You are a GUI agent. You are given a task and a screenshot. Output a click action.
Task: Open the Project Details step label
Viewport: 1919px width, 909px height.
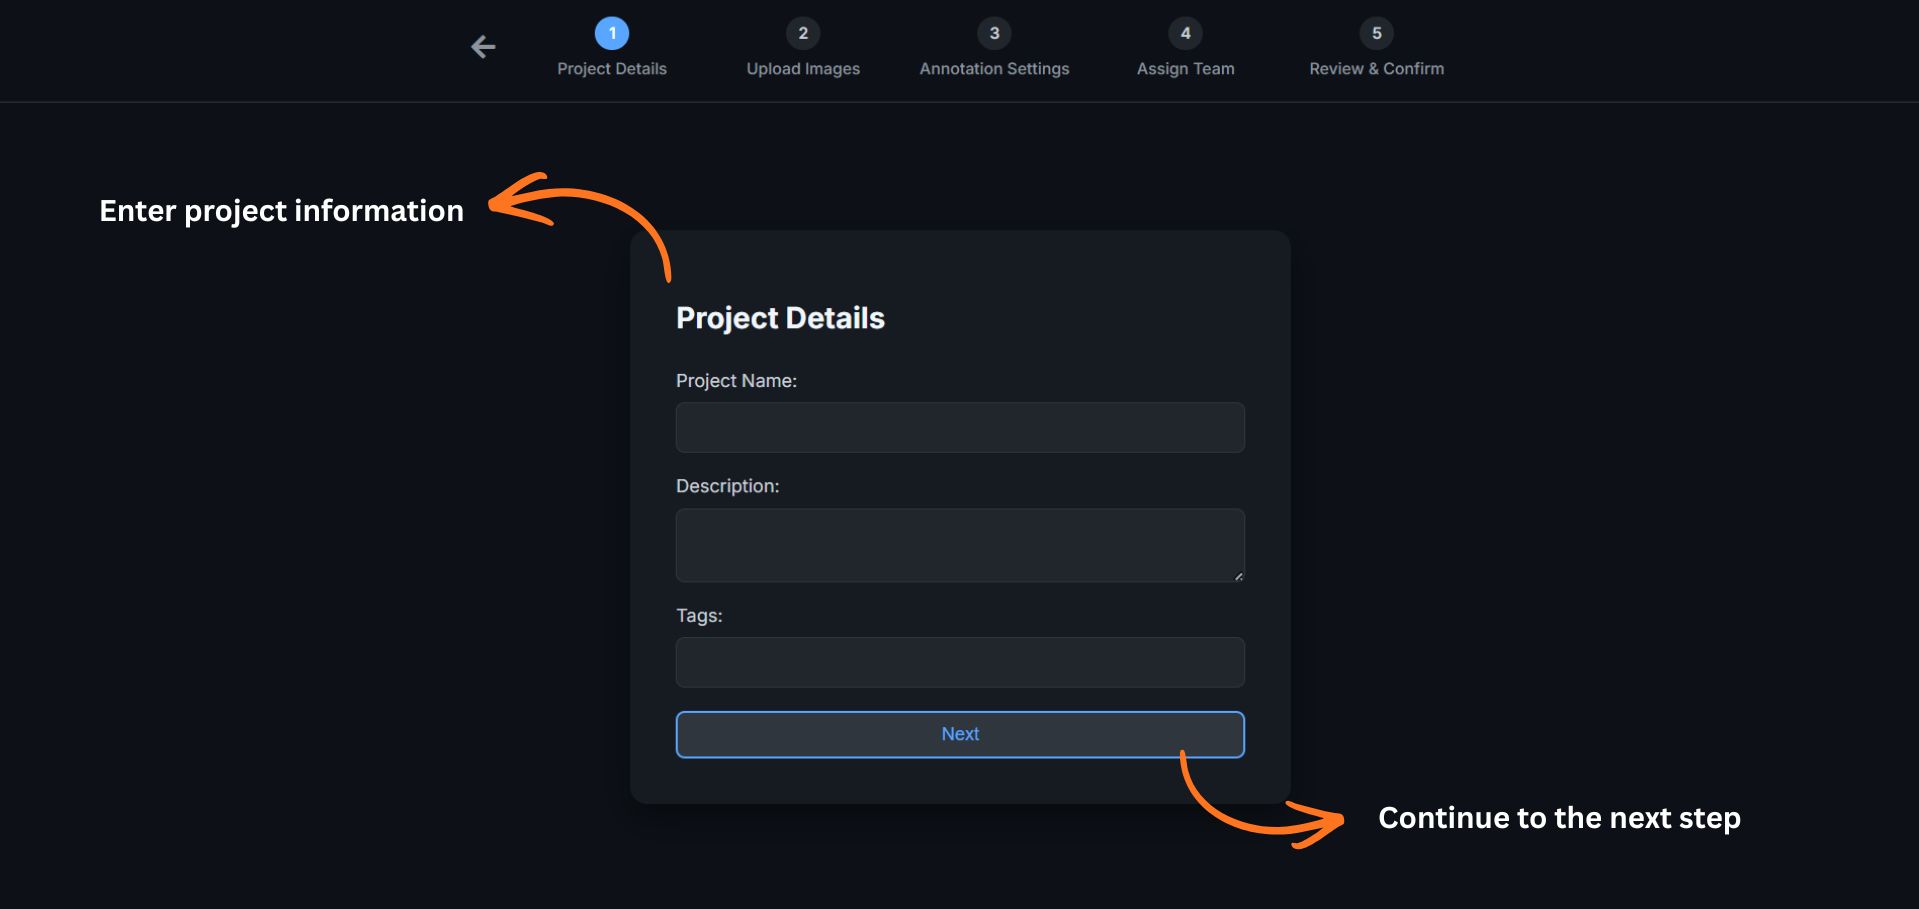coord(612,69)
